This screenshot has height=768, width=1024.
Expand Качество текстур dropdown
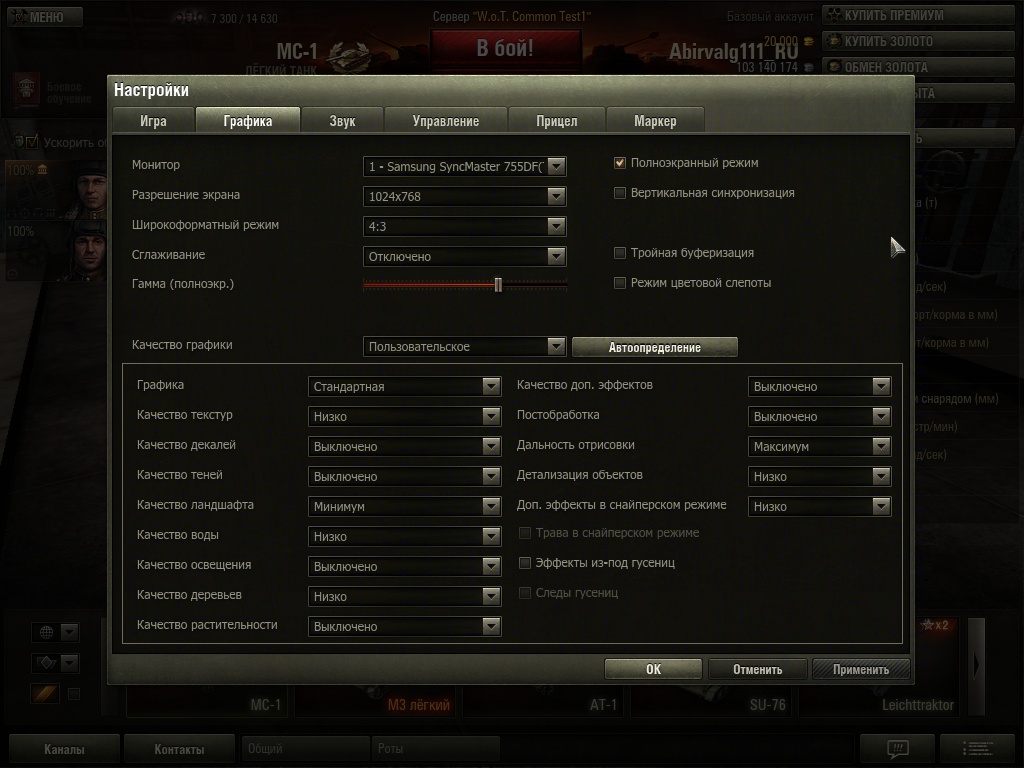point(404,417)
